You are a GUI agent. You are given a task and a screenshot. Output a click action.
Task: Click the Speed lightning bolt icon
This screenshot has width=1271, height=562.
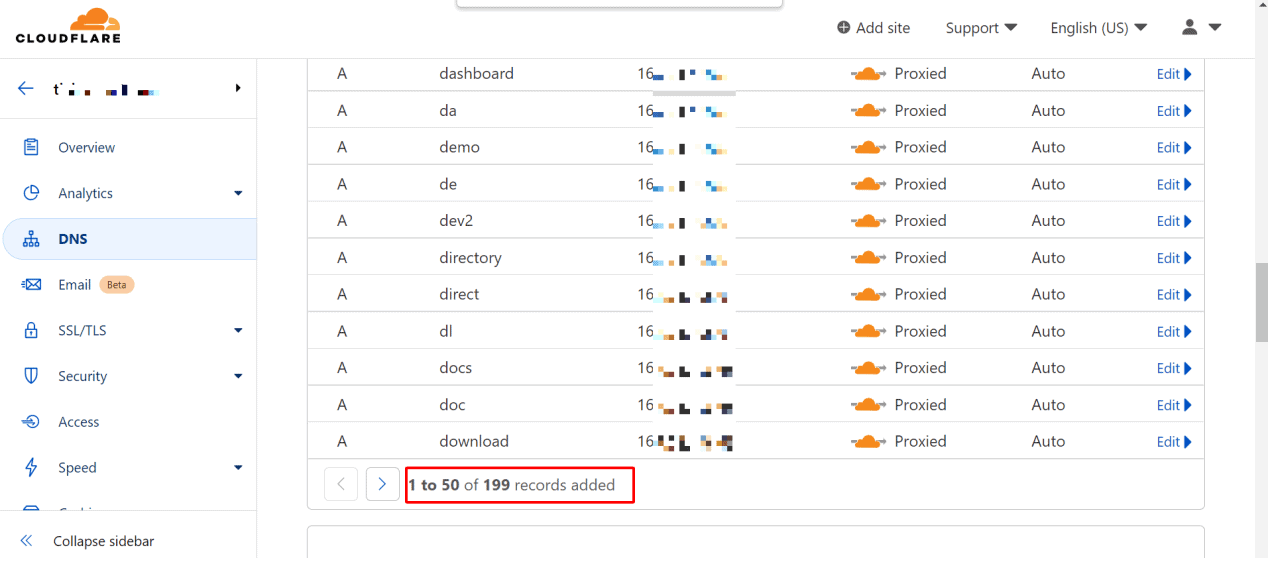tap(31, 468)
